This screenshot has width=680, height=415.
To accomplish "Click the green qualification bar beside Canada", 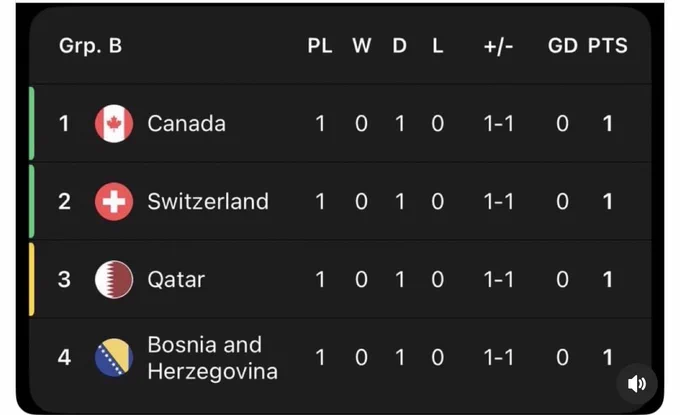I will coord(32,123).
